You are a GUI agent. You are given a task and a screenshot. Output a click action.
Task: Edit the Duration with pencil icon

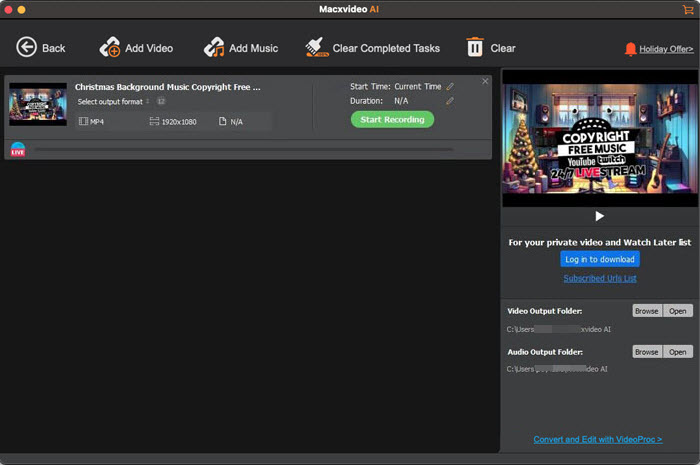[x=450, y=101]
